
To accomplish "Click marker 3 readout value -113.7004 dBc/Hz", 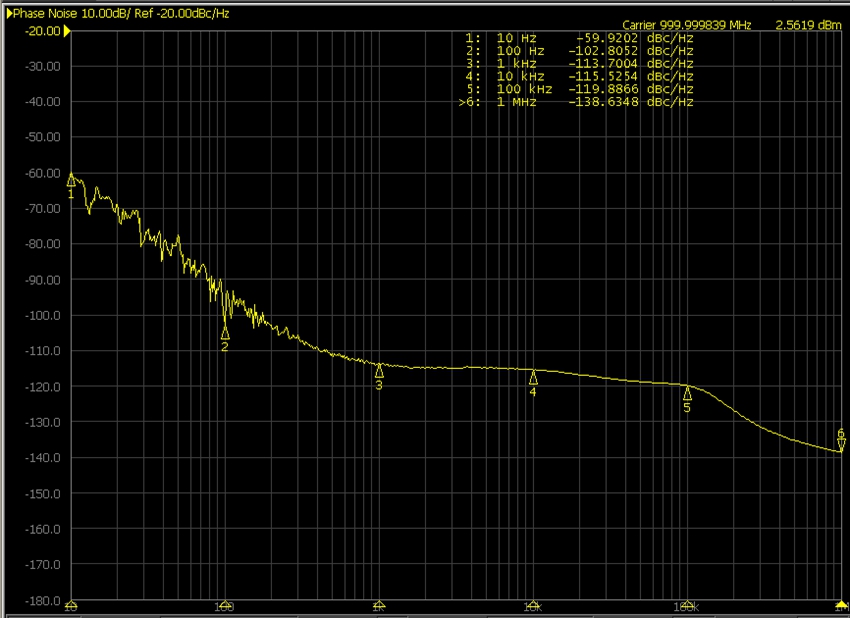I will (630, 63).
